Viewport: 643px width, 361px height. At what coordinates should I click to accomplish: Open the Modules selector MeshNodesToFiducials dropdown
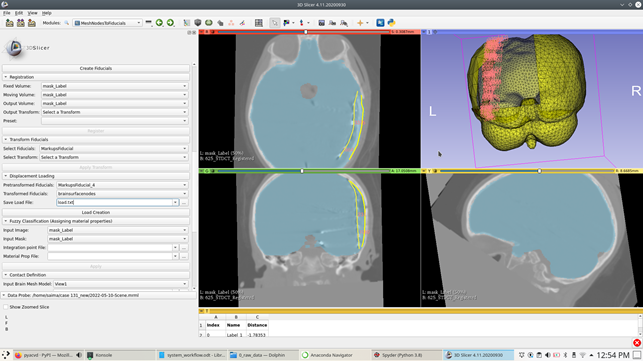click(107, 23)
